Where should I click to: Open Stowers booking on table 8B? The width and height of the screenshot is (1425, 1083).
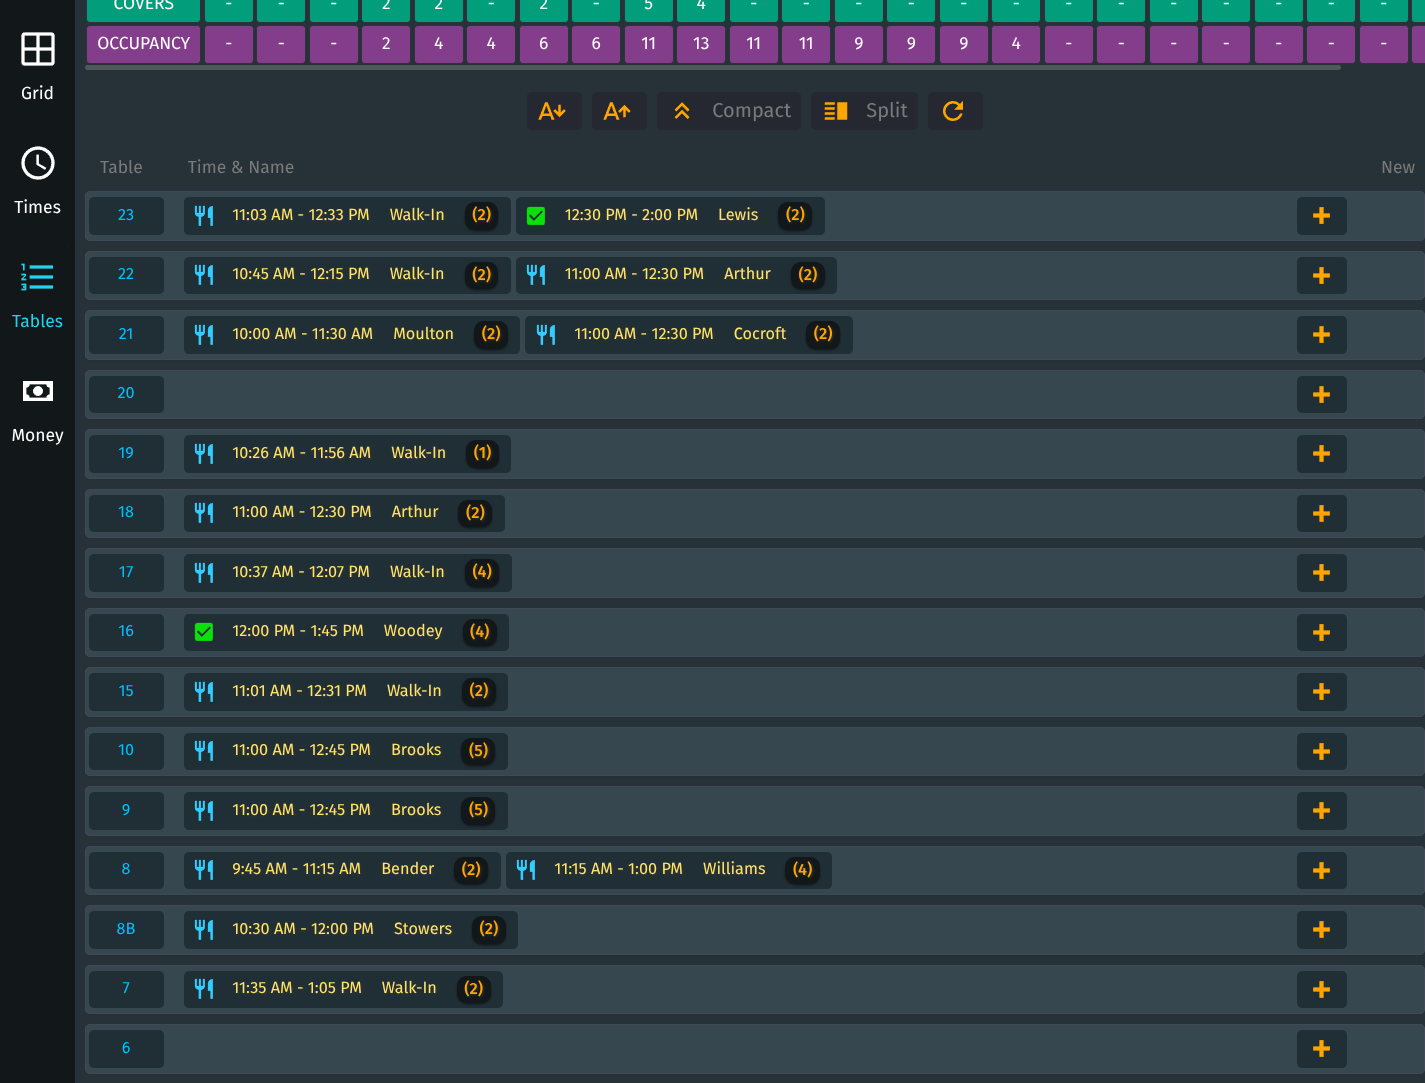point(350,929)
